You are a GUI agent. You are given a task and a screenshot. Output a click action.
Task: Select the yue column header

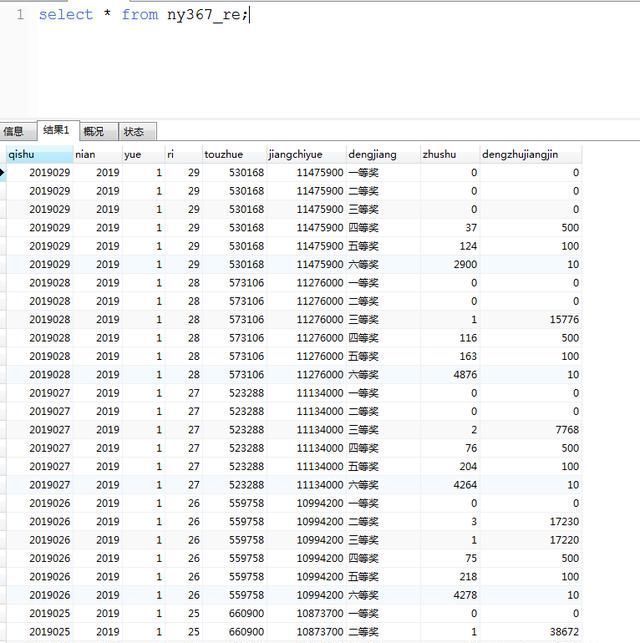point(142,154)
